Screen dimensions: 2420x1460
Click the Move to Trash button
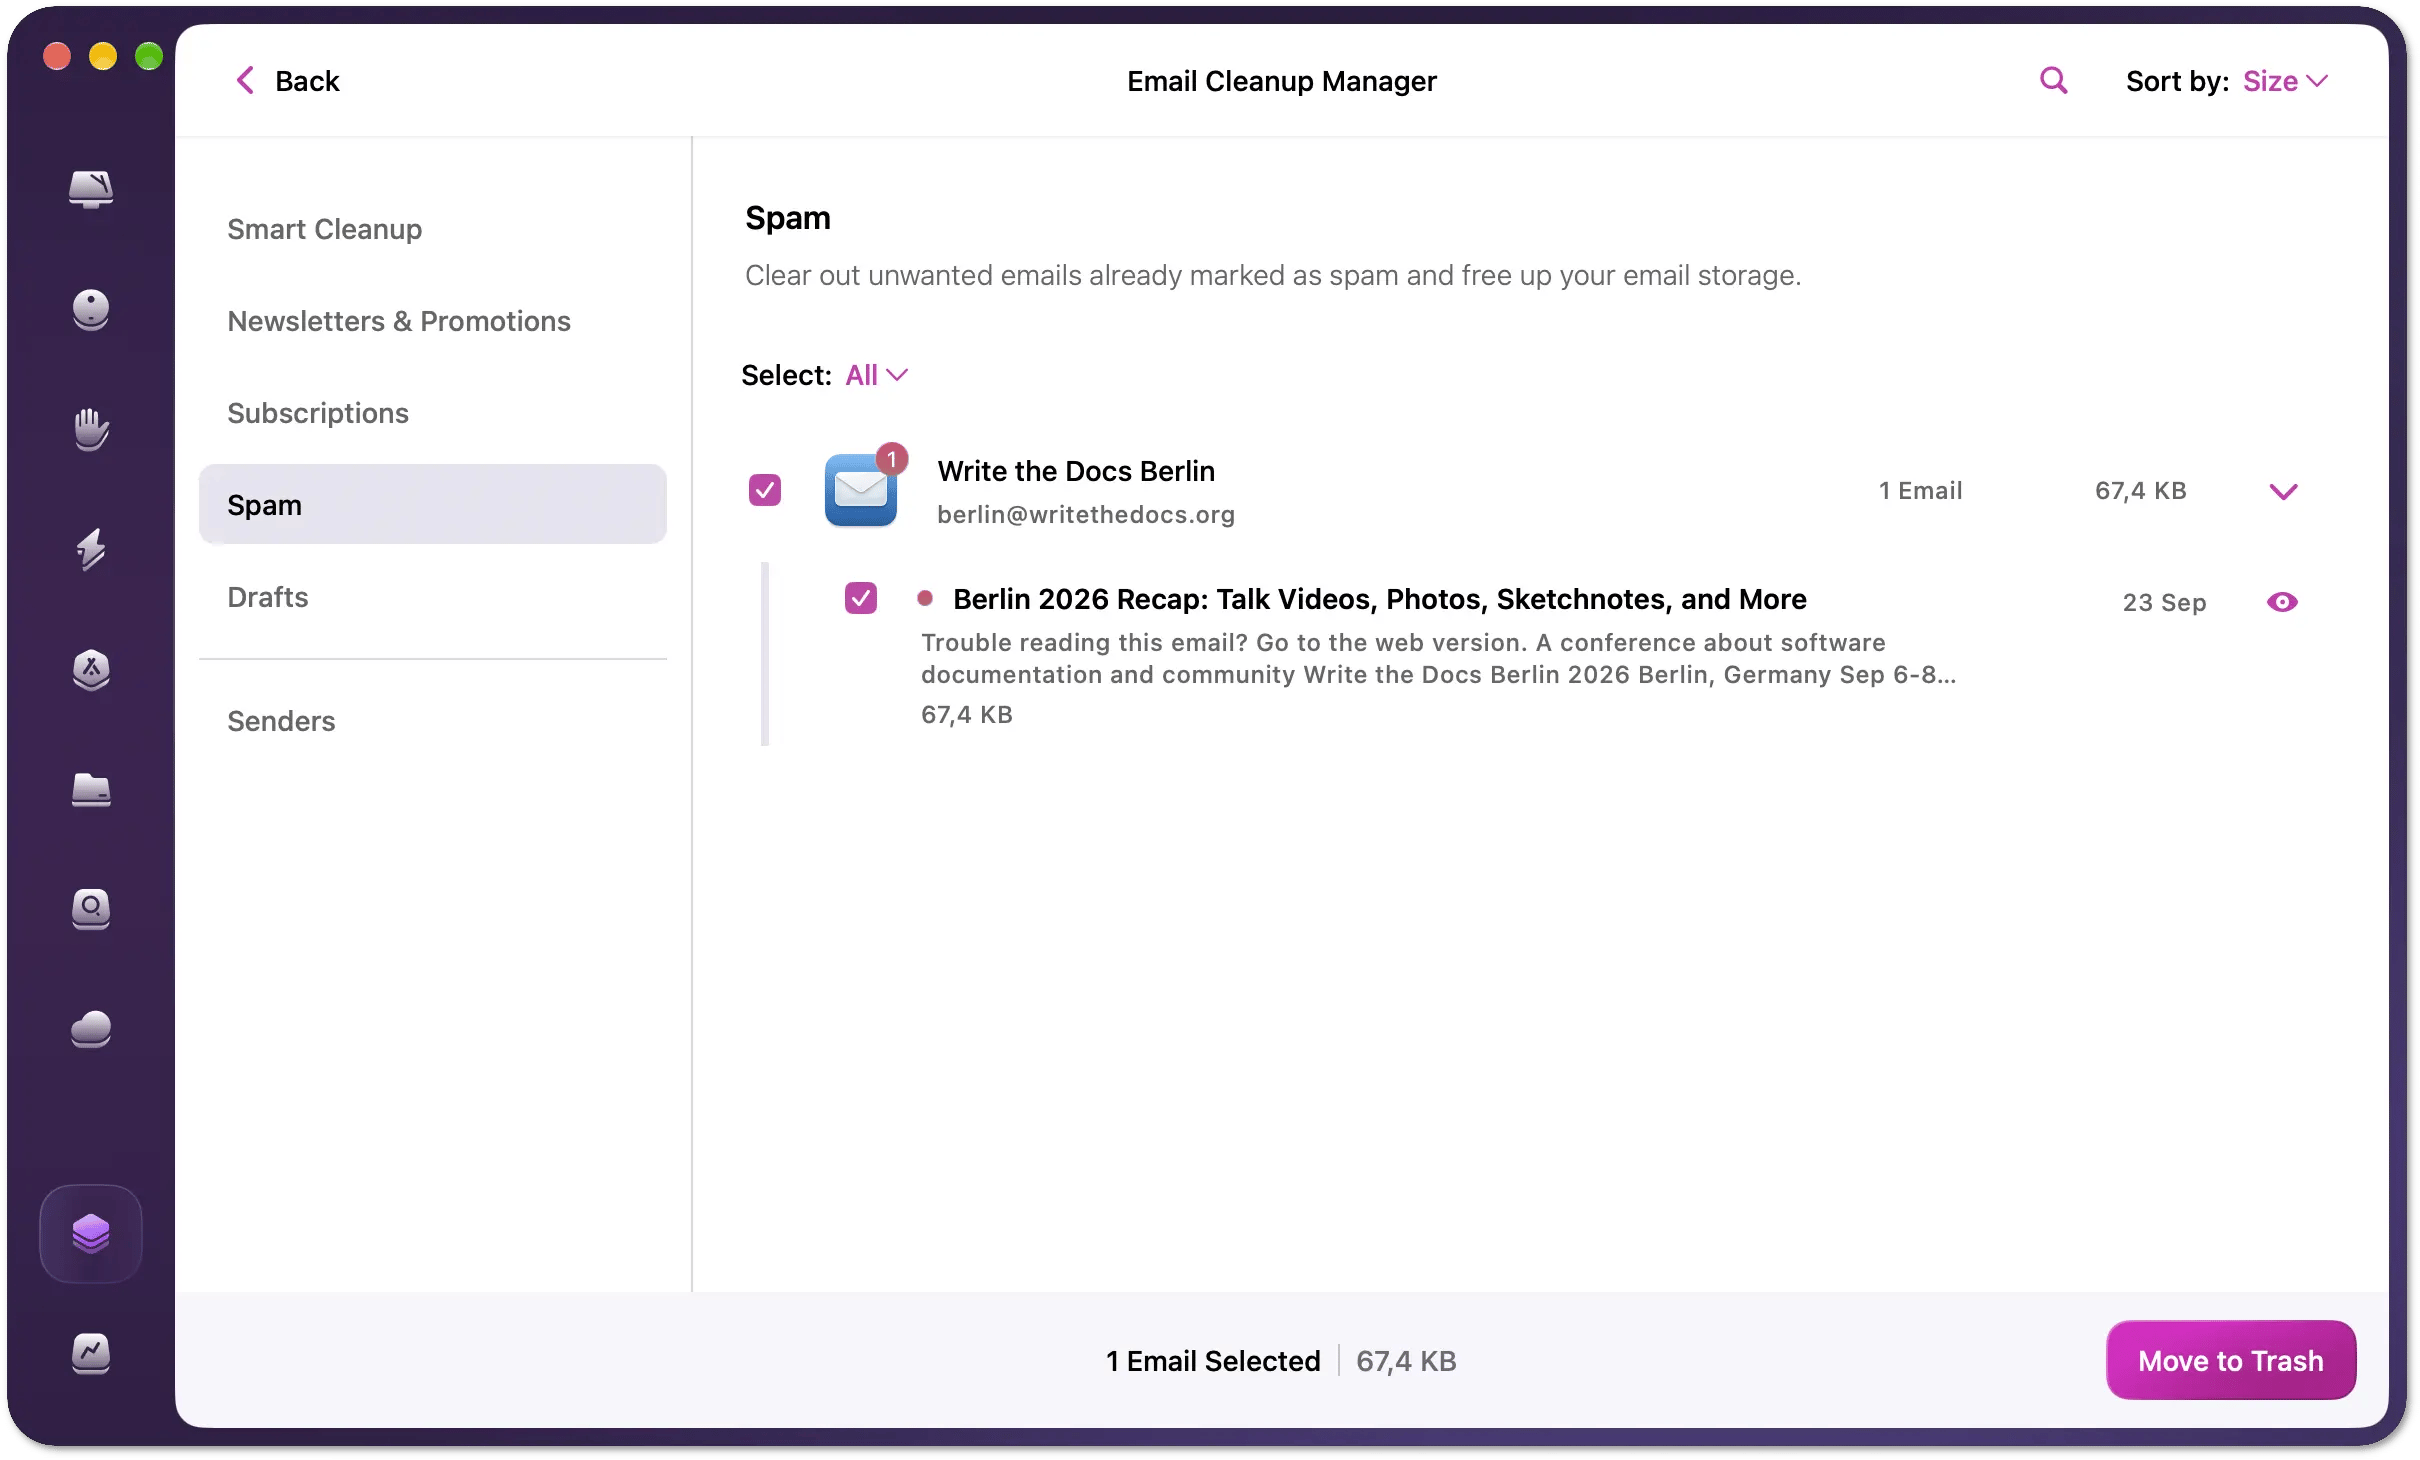[x=2231, y=1360]
